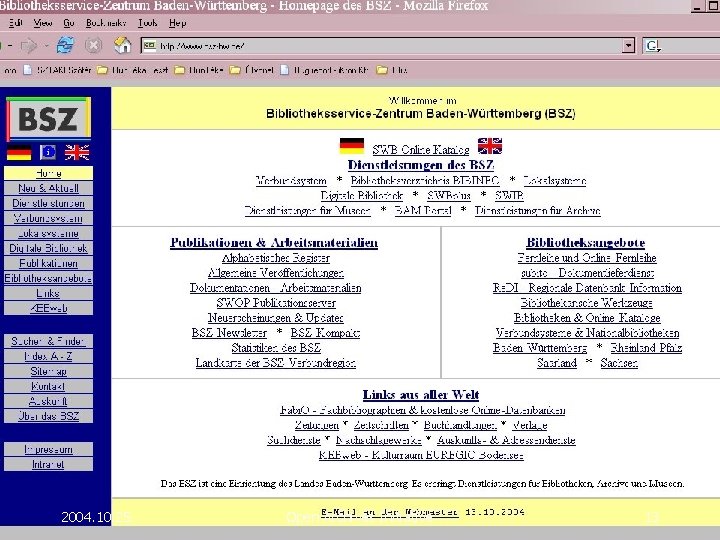
Task: Open the address bar history dropdown arrow
Action: [x=628, y=45]
